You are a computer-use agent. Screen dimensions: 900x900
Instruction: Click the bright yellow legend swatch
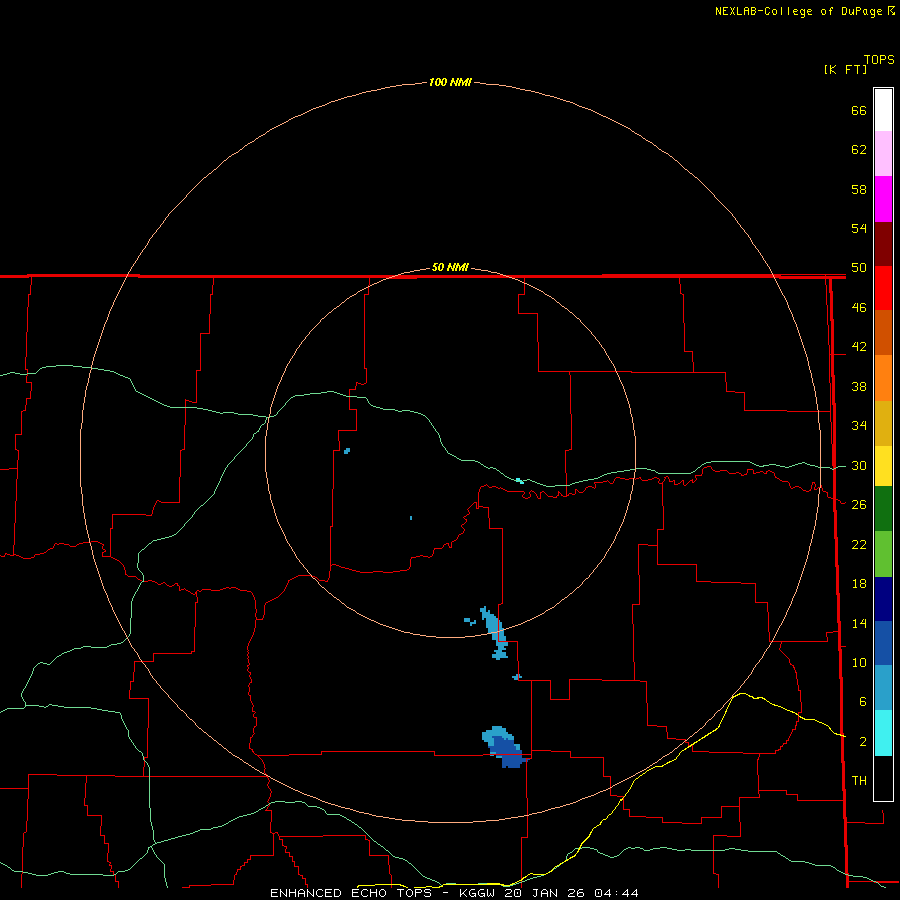[883, 466]
